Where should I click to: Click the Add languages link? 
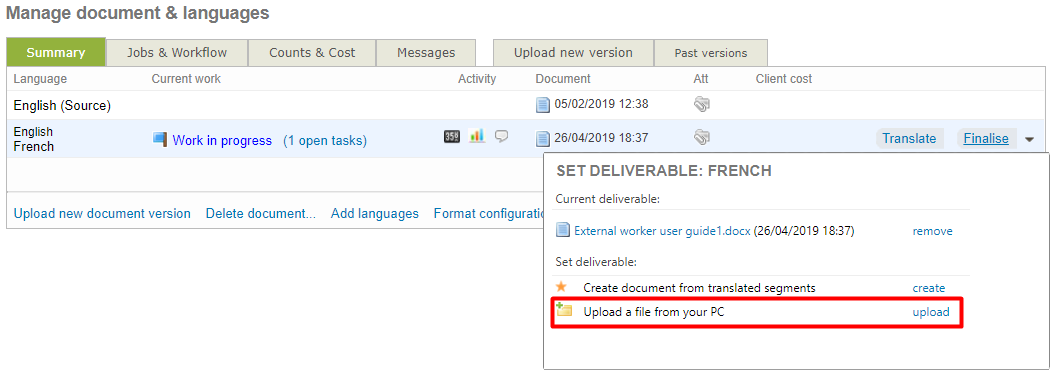coord(375,213)
